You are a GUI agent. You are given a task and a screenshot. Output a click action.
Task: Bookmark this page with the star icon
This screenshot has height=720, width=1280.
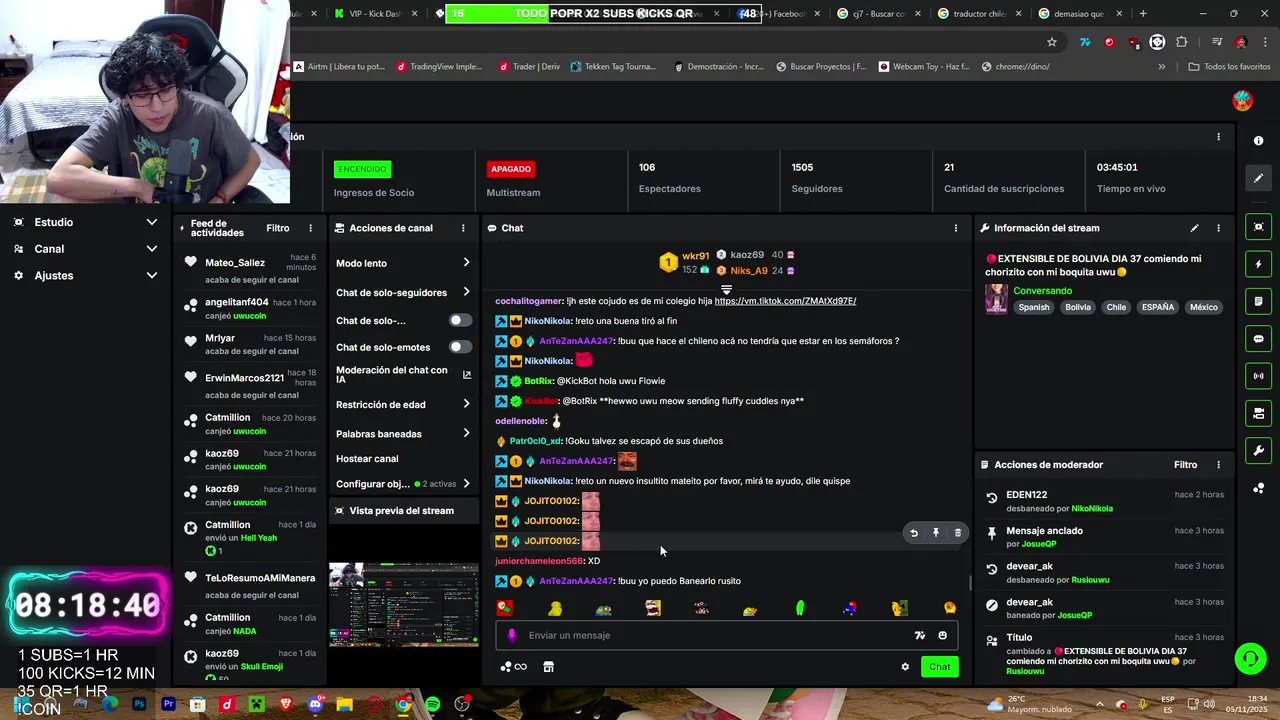(x=1052, y=42)
